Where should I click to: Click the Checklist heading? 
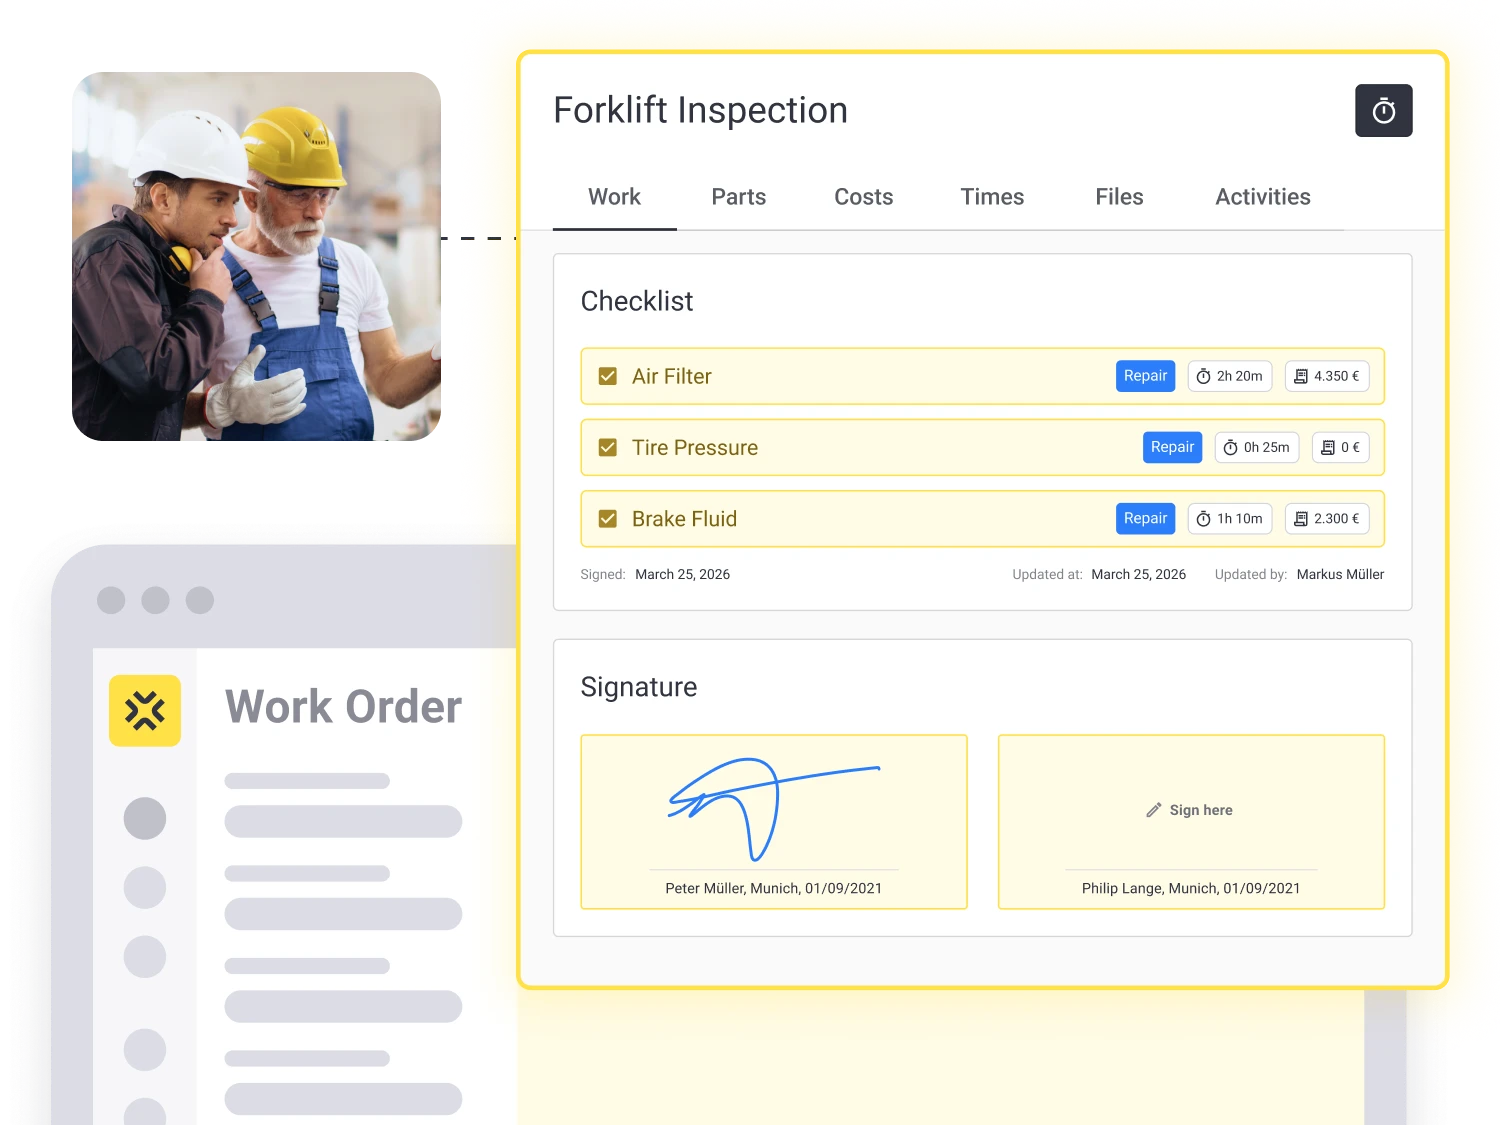637,301
